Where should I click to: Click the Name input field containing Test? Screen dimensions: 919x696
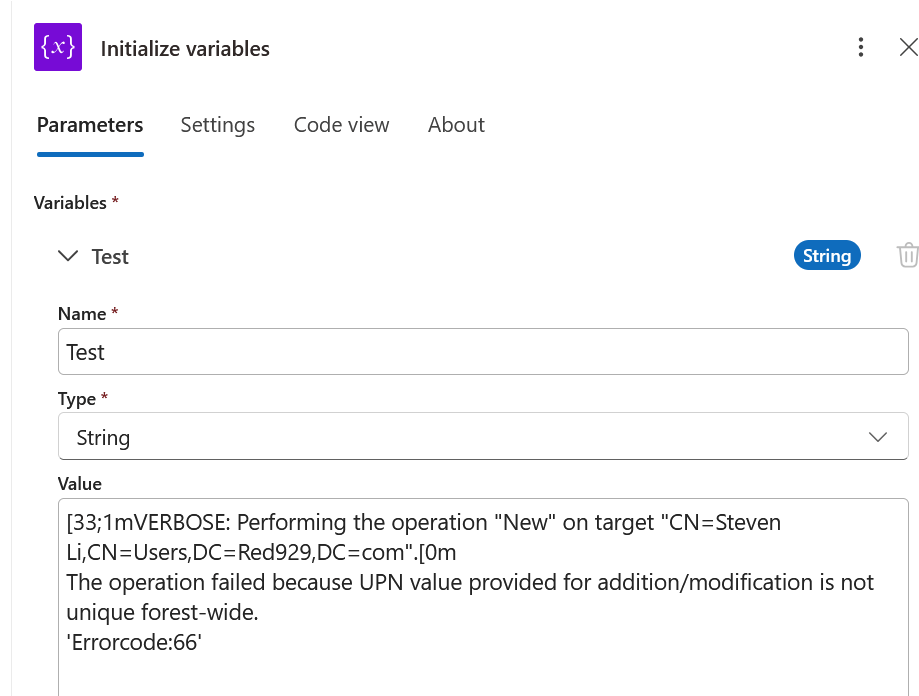click(483, 352)
